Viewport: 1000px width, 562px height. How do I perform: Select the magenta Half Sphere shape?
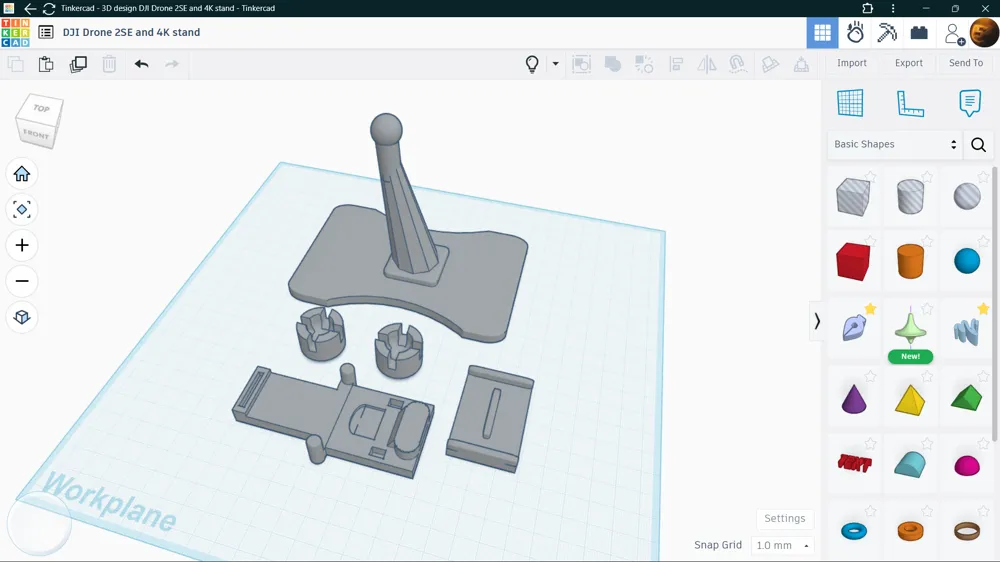[x=967, y=466]
